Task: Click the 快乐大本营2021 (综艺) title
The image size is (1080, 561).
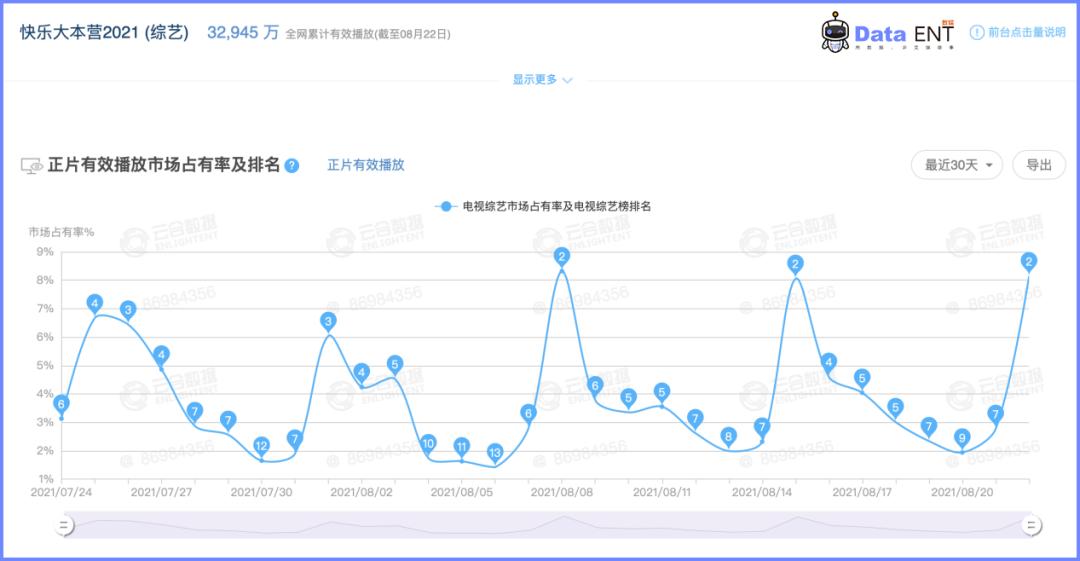Action: (104, 32)
